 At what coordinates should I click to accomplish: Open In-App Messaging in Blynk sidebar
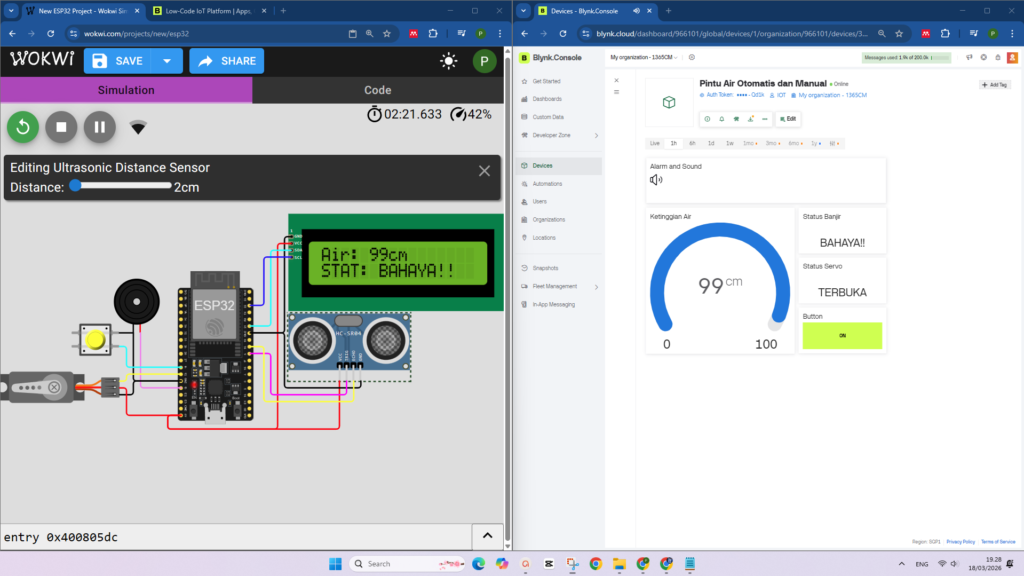[553, 304]
